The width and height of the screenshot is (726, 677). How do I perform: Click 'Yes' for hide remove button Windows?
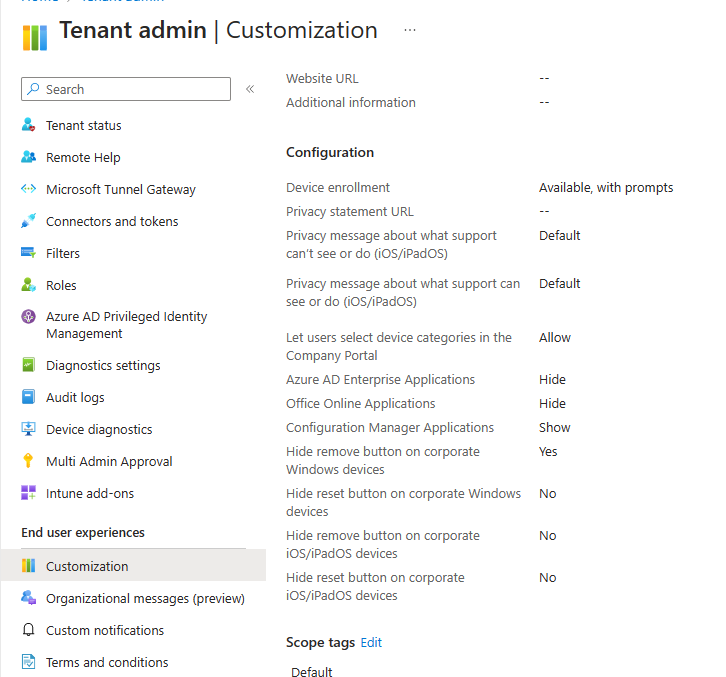click(x=548, y=451)
